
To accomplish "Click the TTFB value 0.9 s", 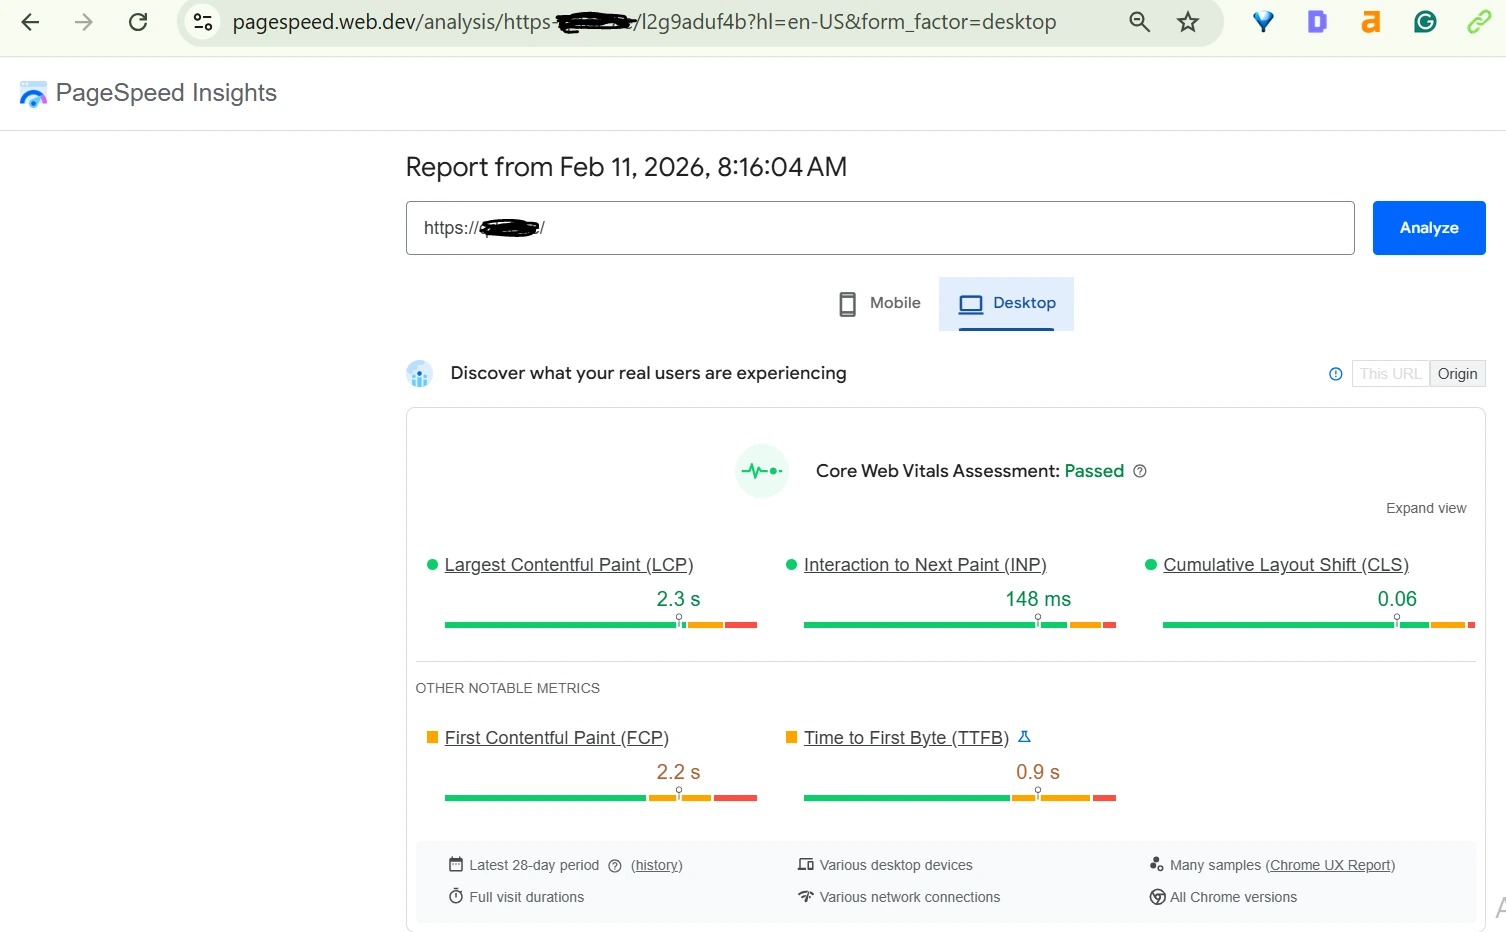I will point(1038,772).
